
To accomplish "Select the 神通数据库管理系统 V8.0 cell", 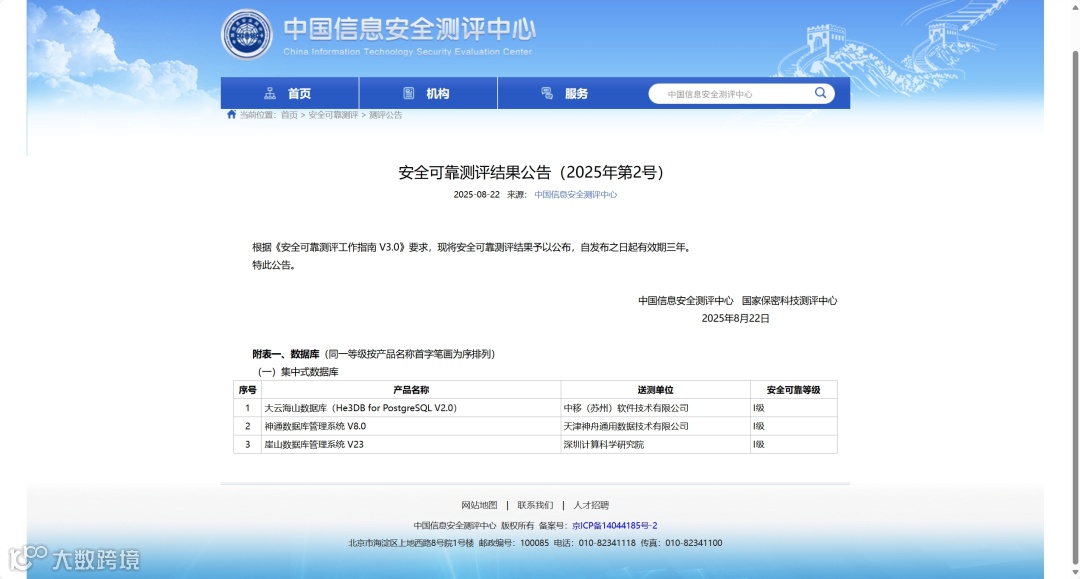I will coord(411,426).
